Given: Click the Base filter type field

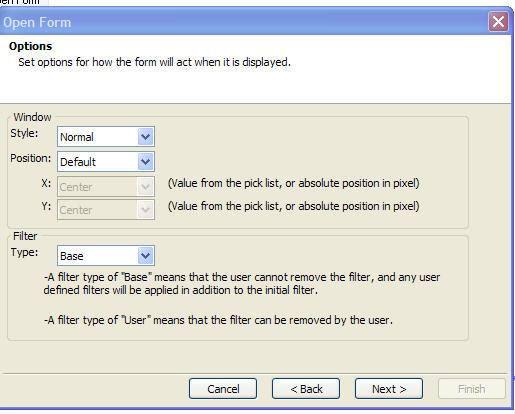Looking at the screenshot, I should (106, 256).
